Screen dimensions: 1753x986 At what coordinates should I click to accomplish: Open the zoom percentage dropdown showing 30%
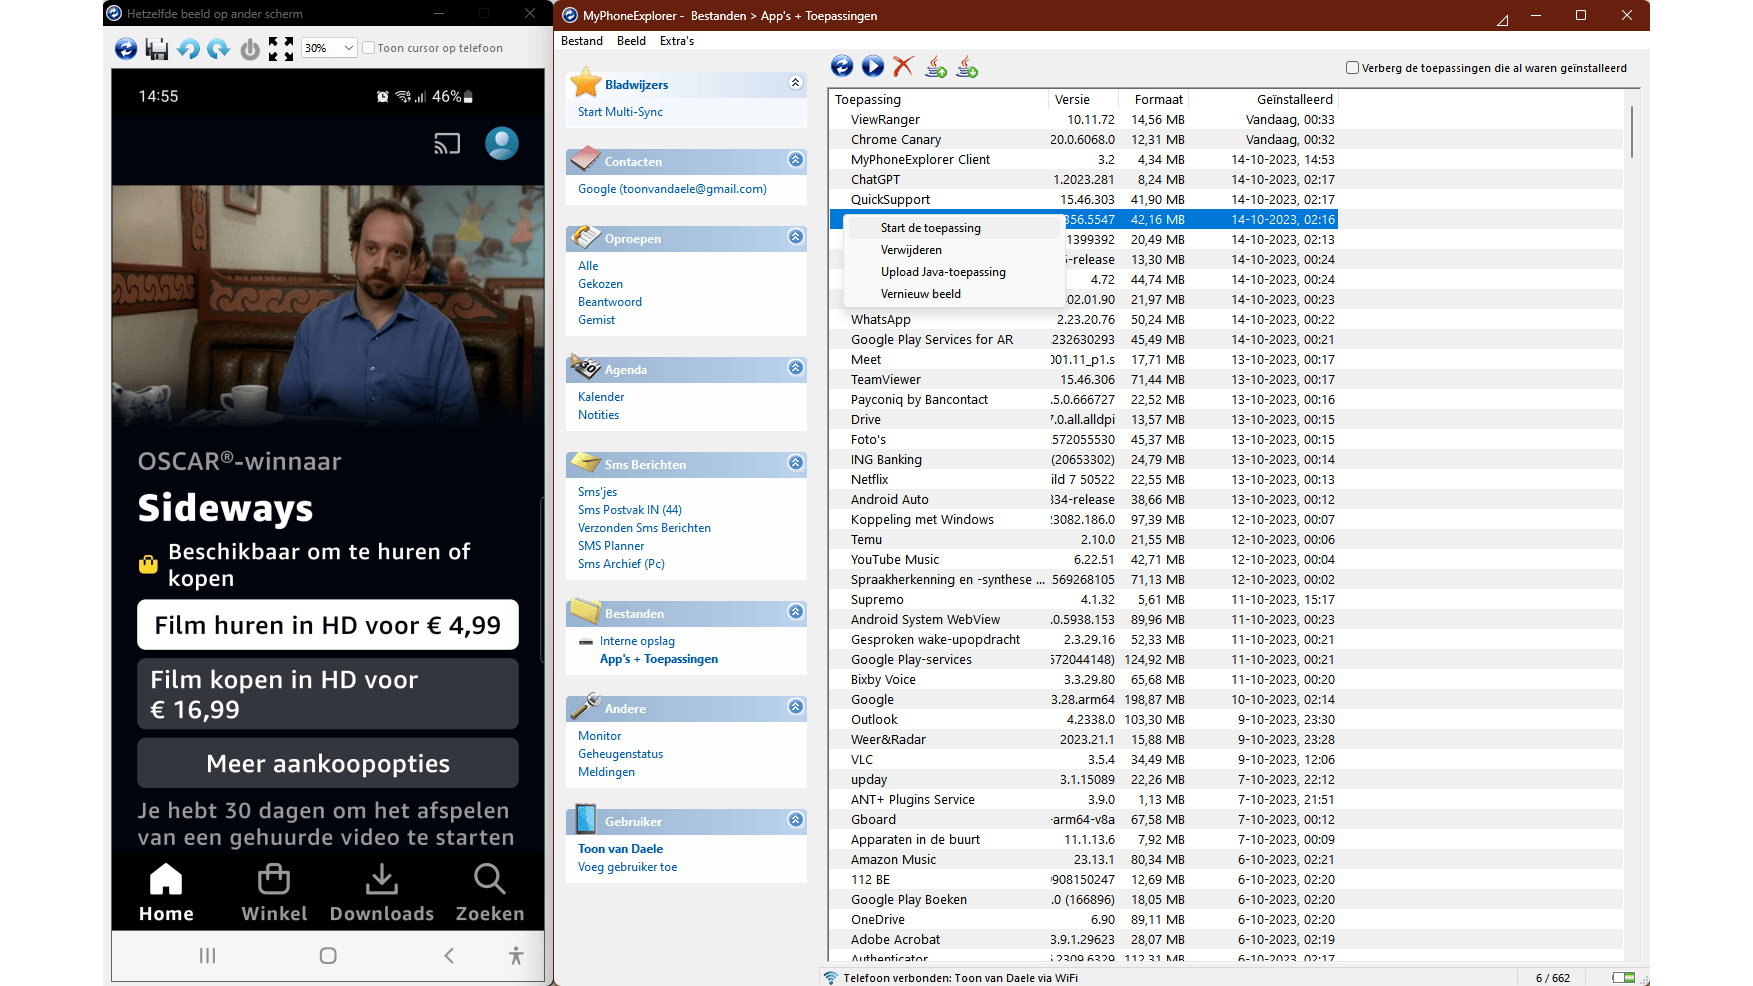328,47
